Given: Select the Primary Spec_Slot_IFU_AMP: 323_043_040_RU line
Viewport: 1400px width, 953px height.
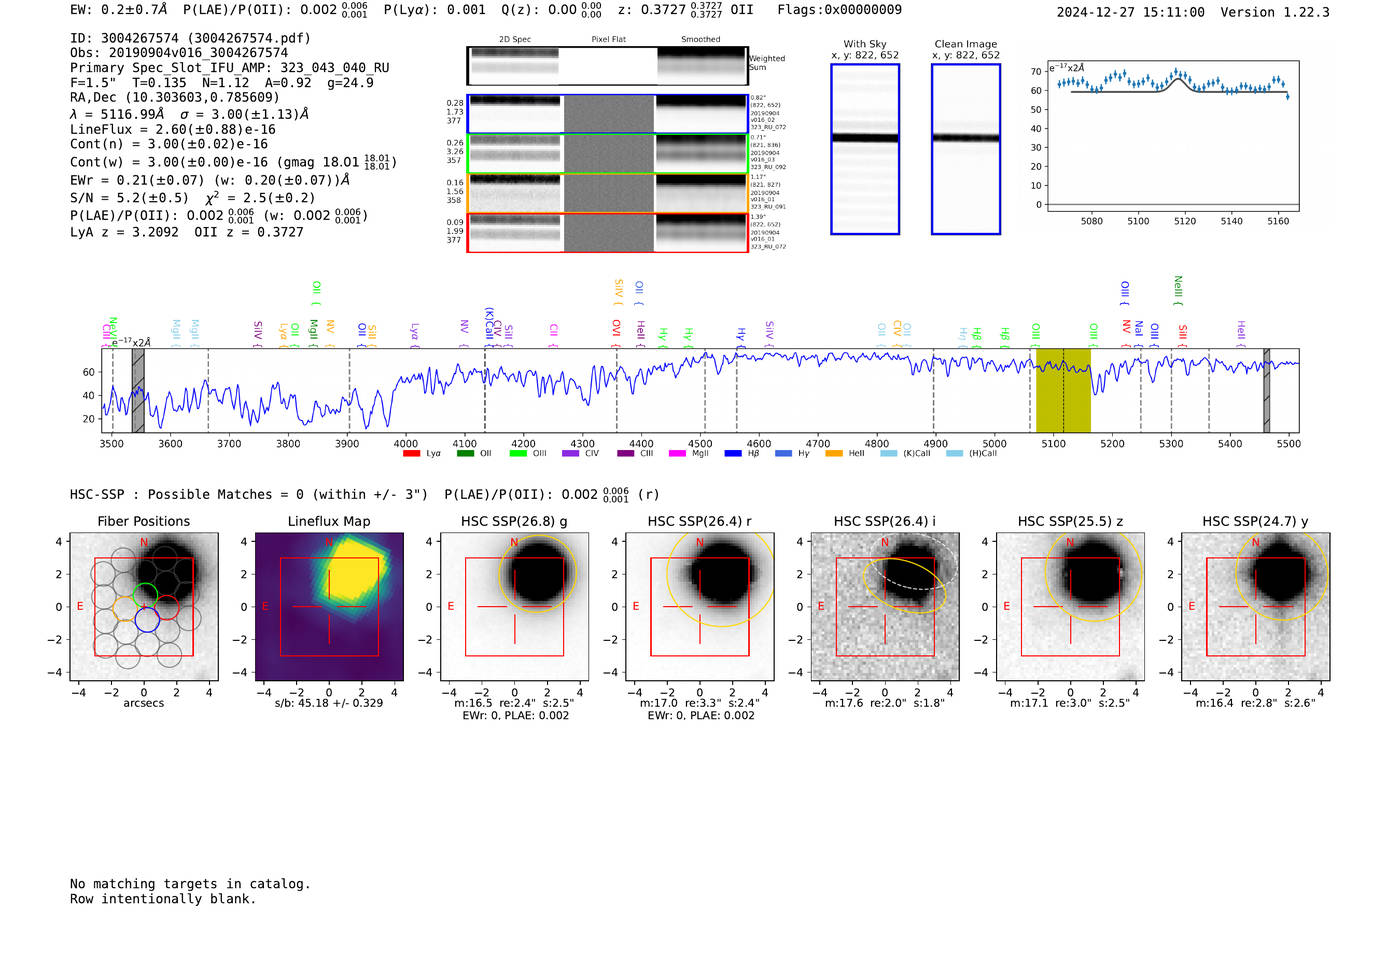Looking at the screenshot, I should [x=230, y=68].
